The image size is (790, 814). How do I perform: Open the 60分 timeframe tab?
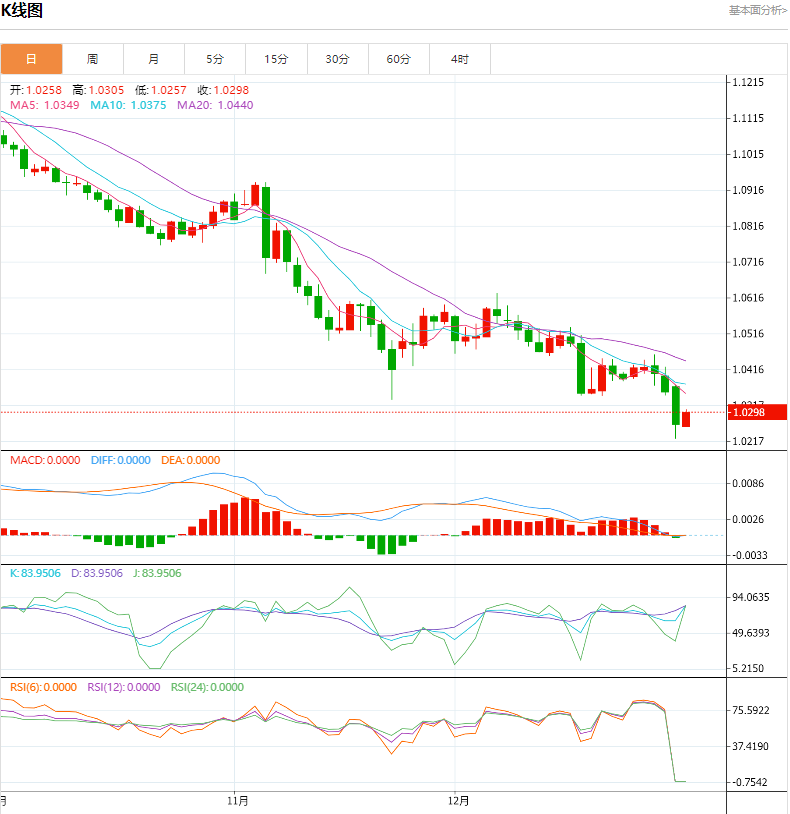click(x=399, y=59)
